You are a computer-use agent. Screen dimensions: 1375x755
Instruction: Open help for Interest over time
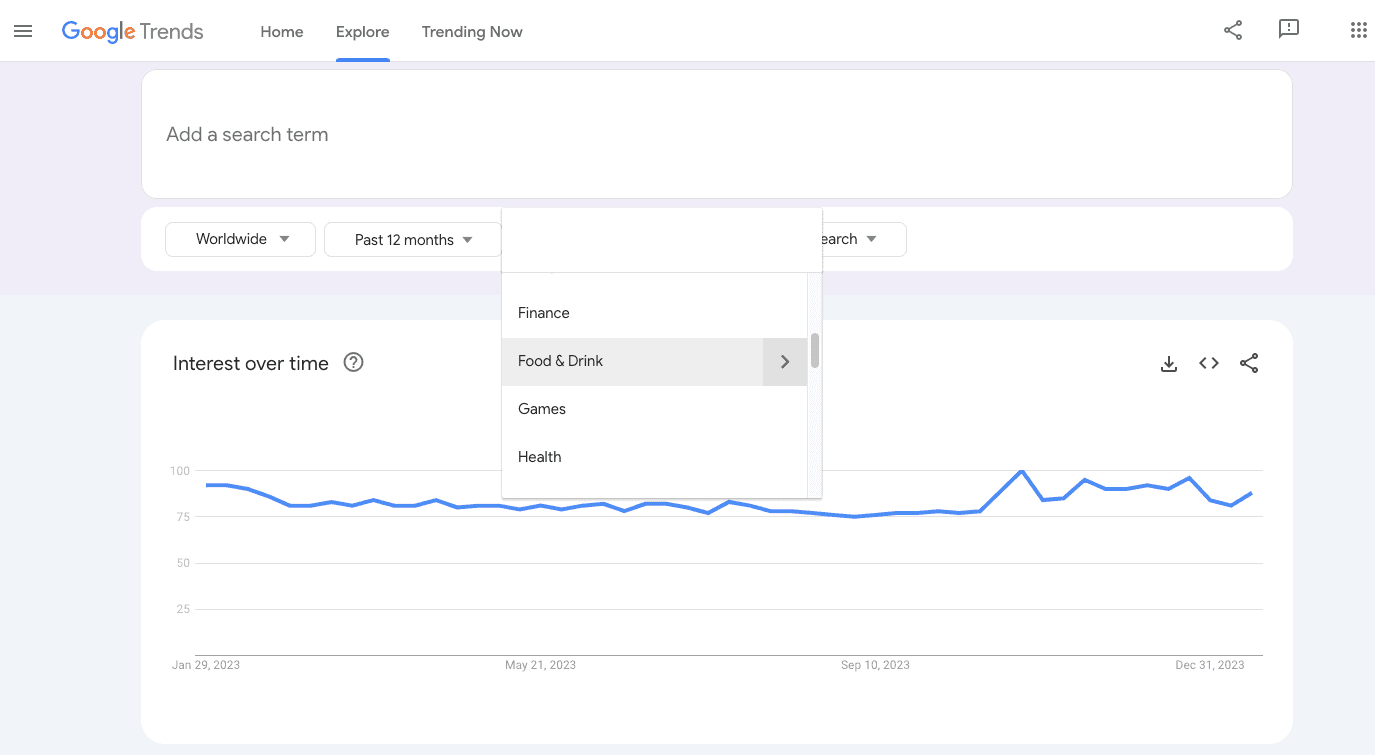tap(353, 363)
